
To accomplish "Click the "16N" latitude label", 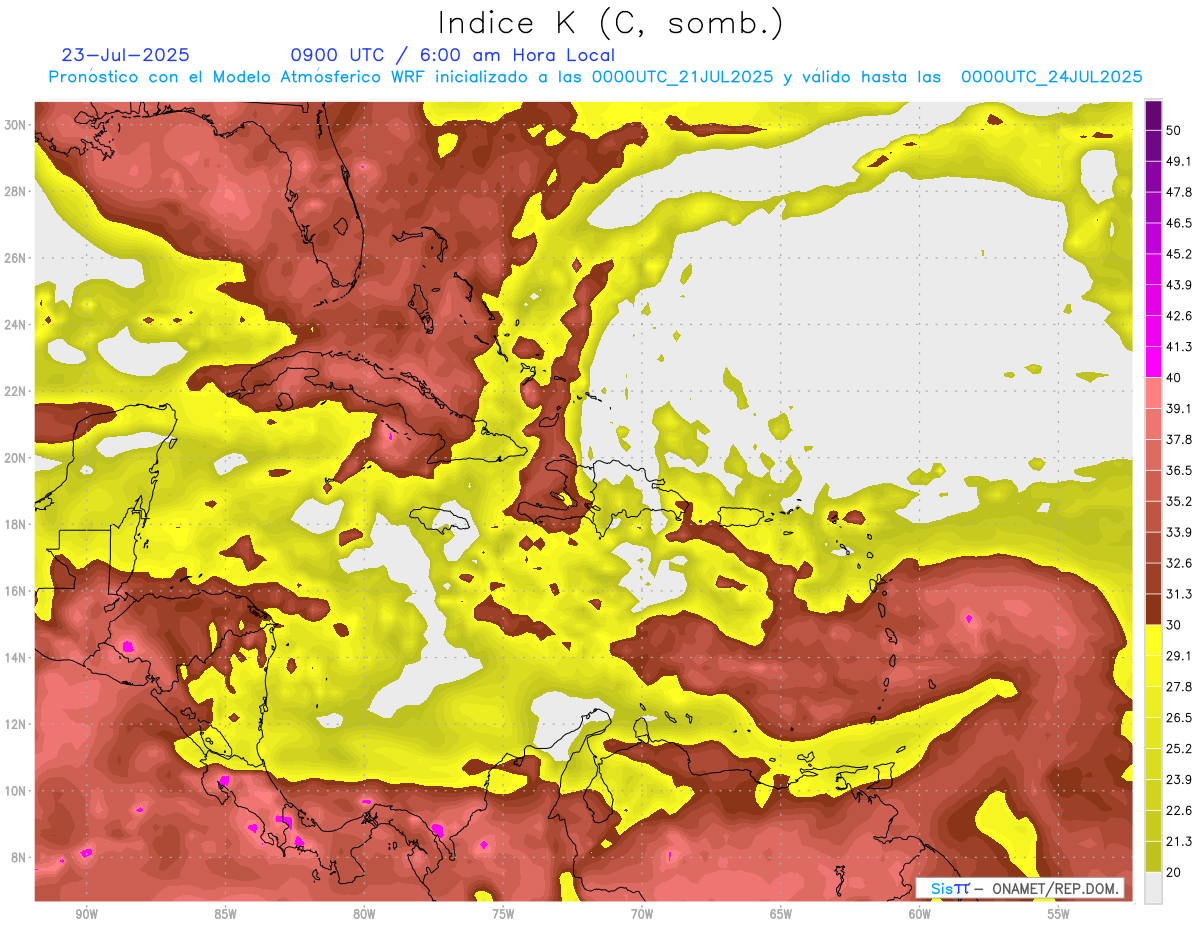I will pos(15,591).
